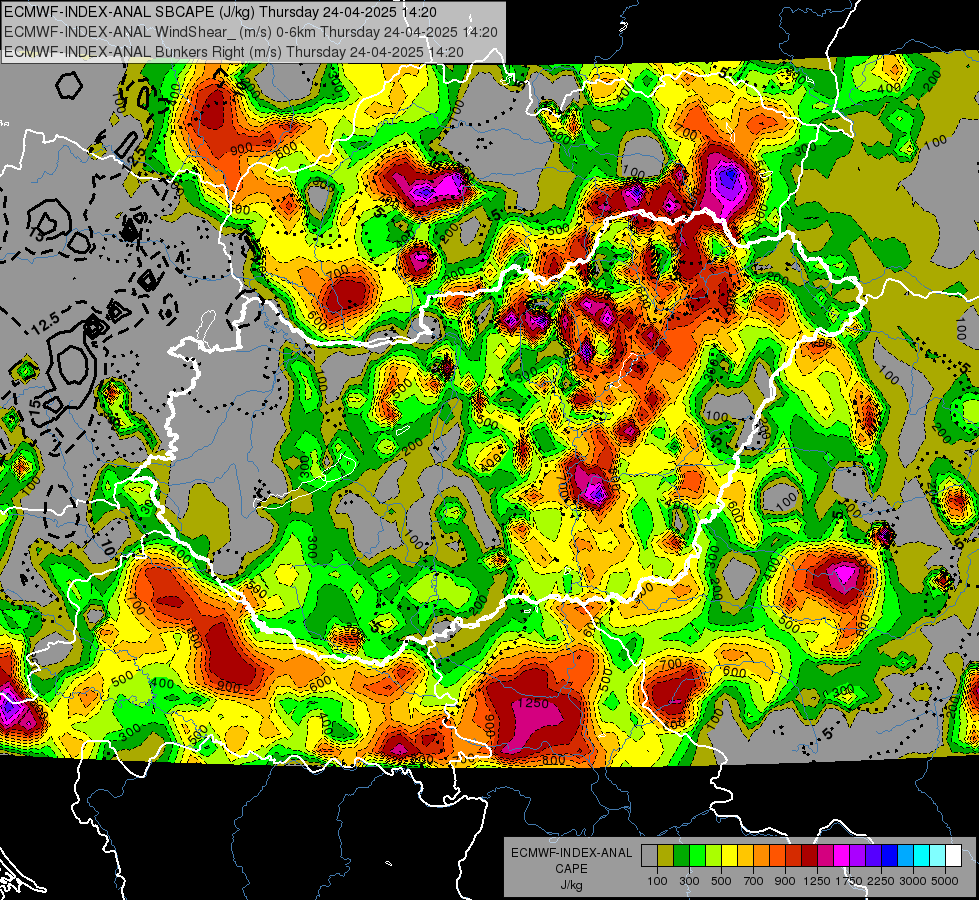979x900 pixels.
Task: Click the WindShear 0-6km header line
Action: pyautogui.click(x=250, y=32)
